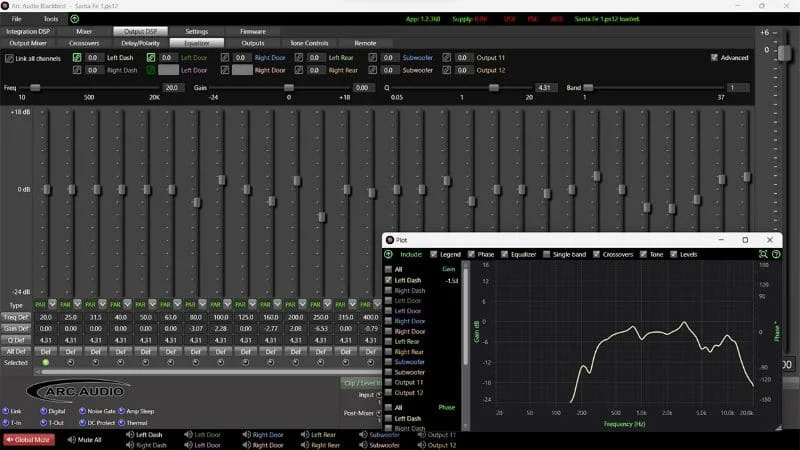Screen dimensions: 800x450
Task: Click Def button under the 80.0 Hz band
Action: pos(195,352)
